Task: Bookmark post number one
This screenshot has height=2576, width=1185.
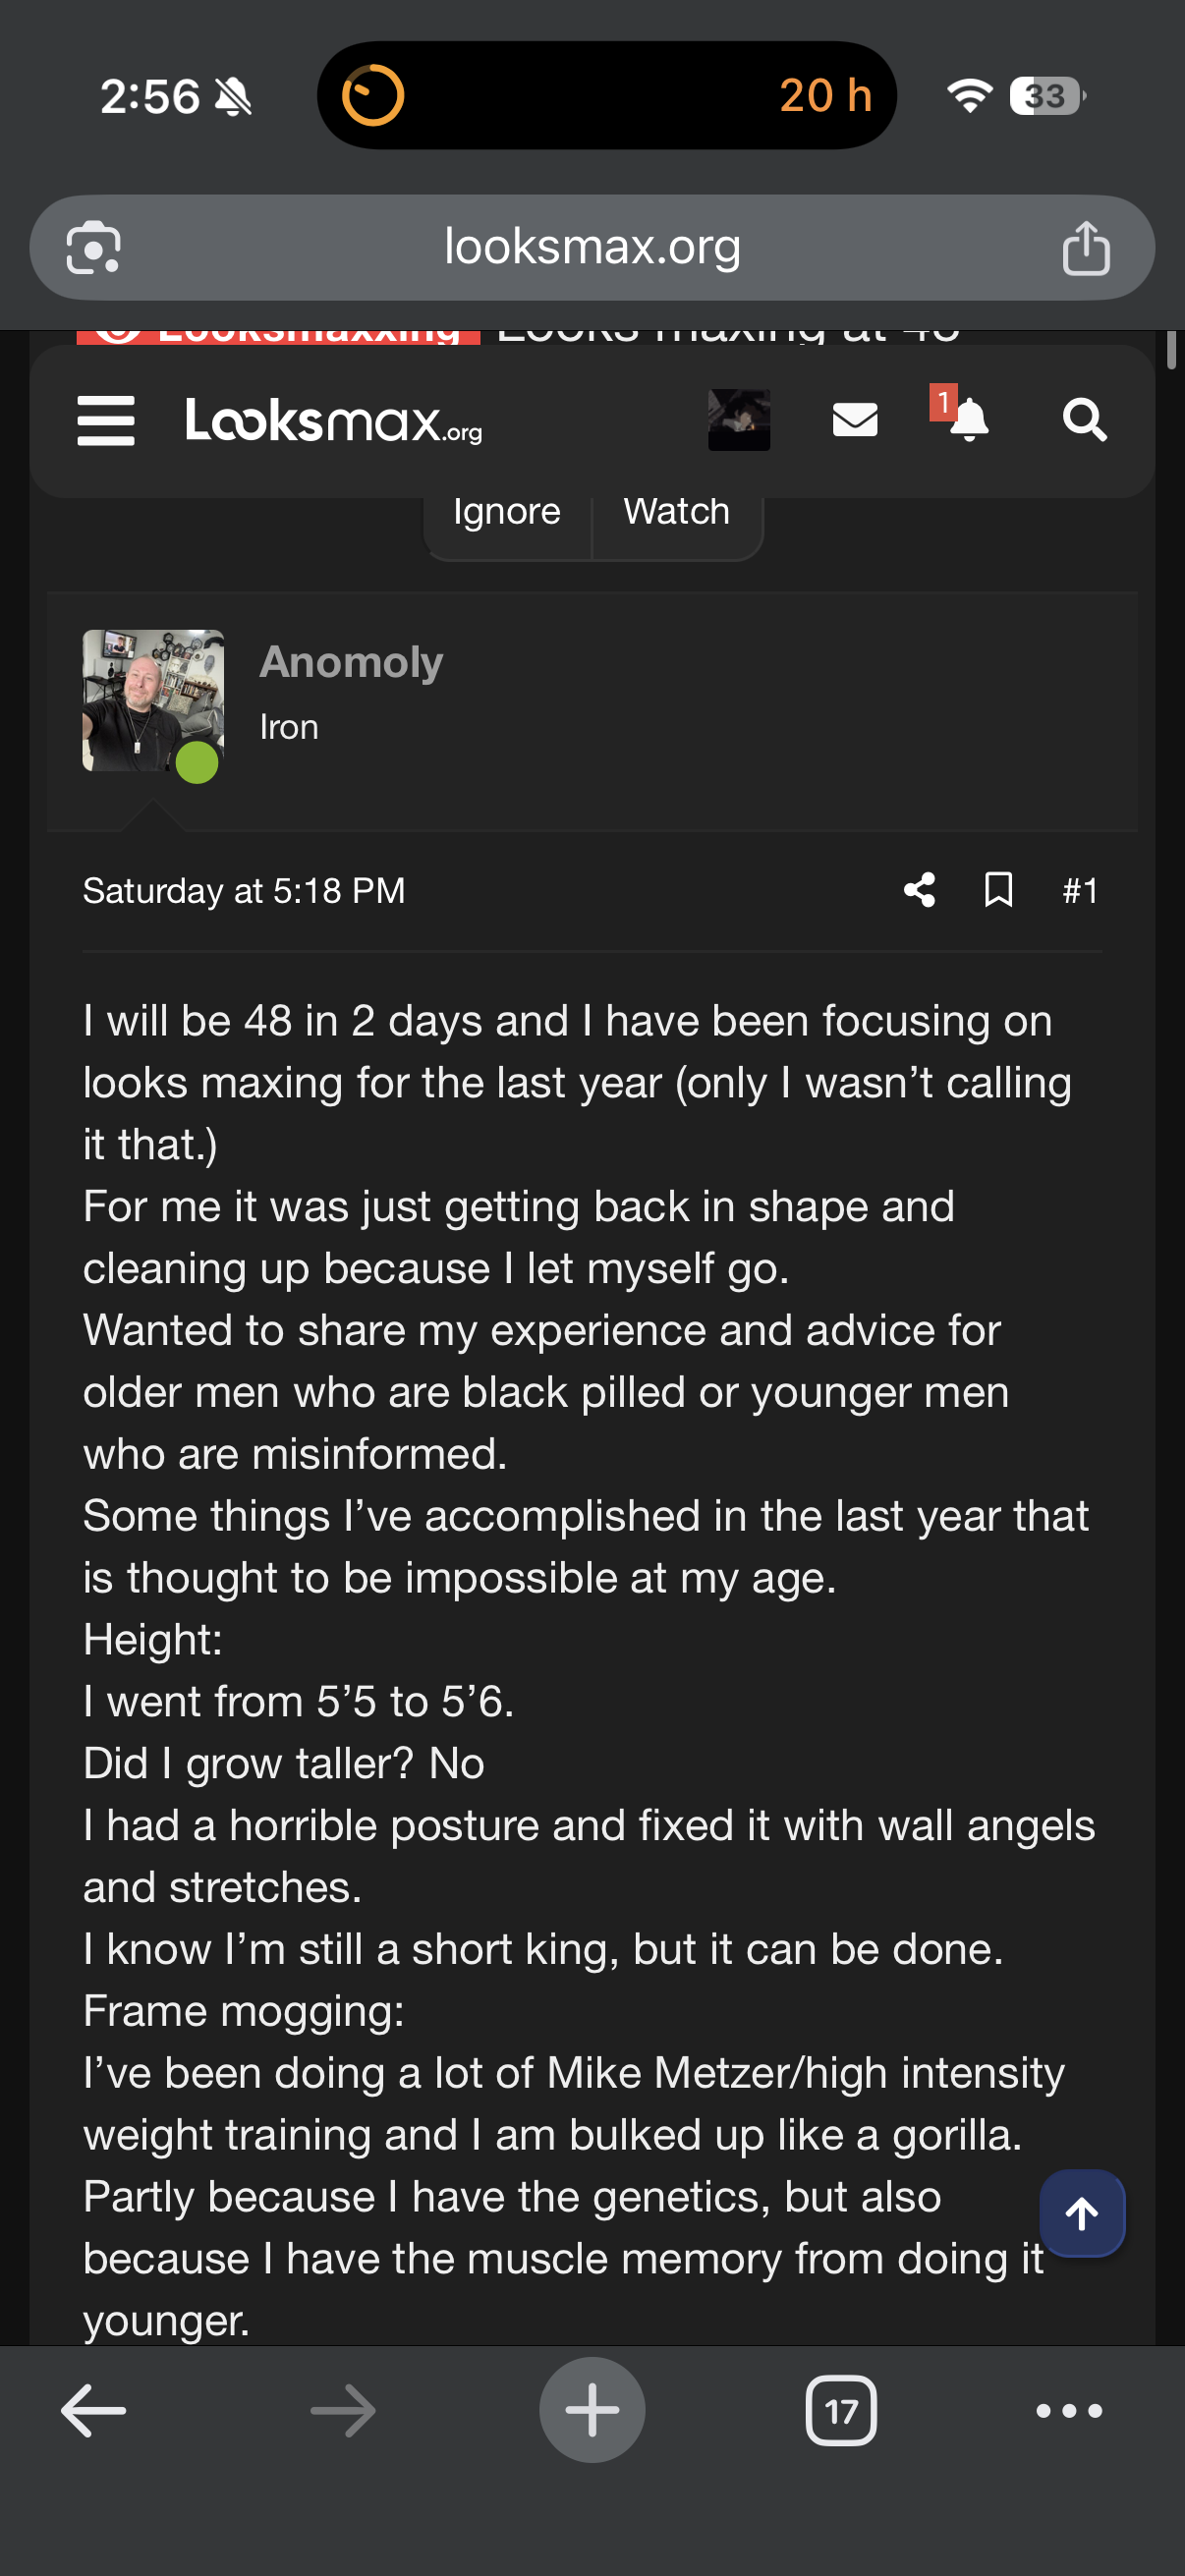Action: [x=998, y=890]
